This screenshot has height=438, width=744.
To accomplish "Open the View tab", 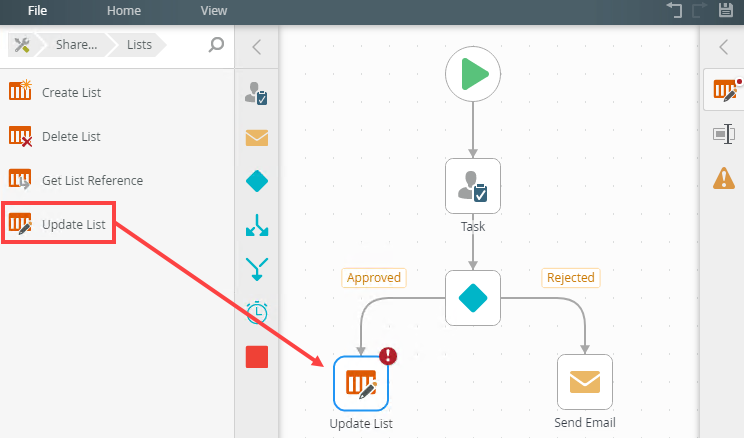I will pyautogui.click(x=214, y=10).
